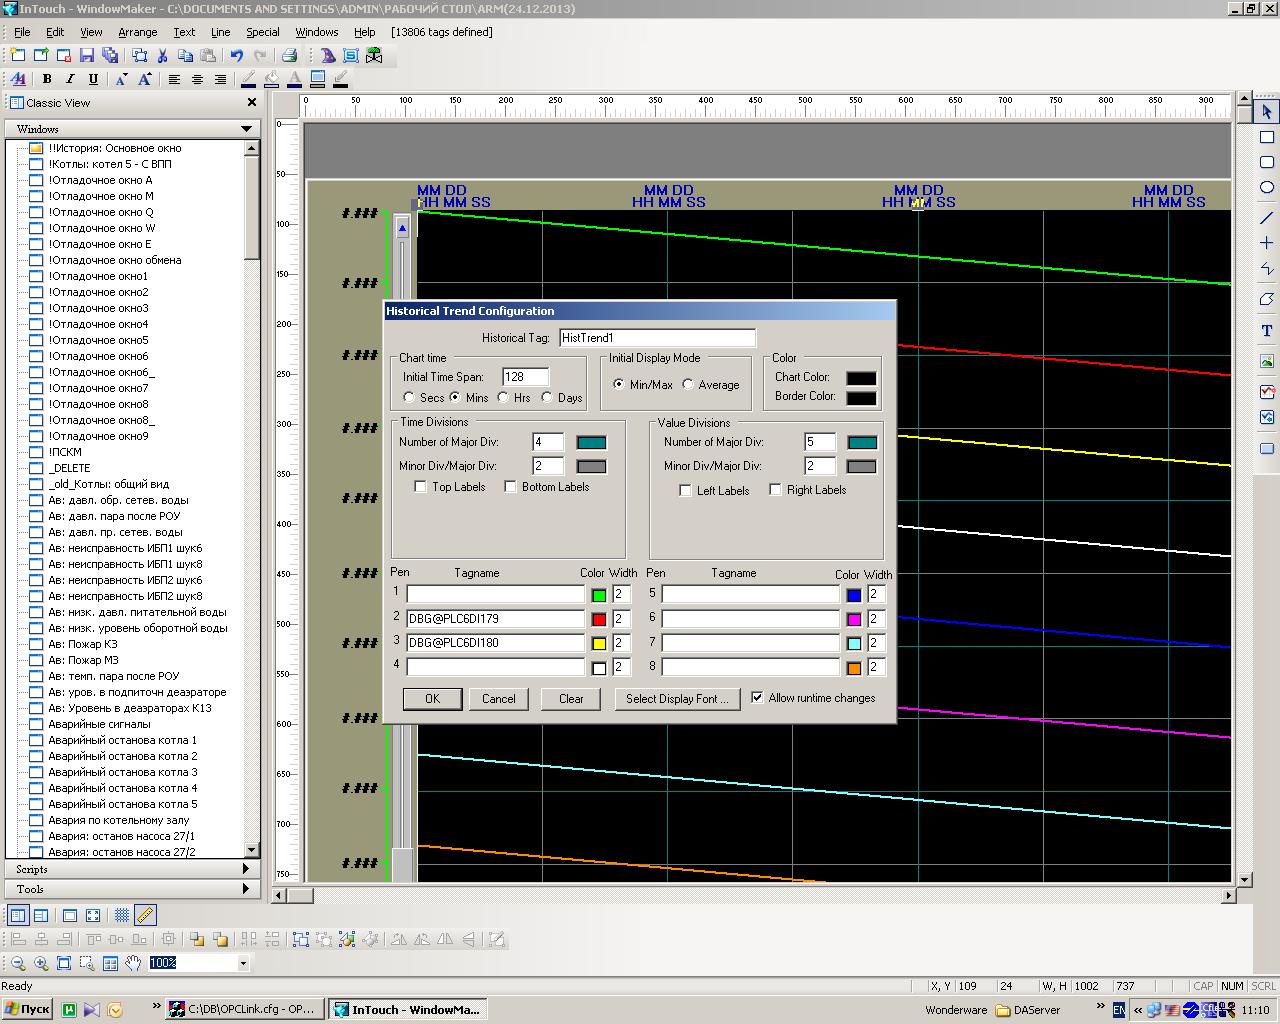Select the Hrs radio button
Image resolution: width=1280 pixels, height=1024 pixels.
pyautogui.click(x=503, y=397)
